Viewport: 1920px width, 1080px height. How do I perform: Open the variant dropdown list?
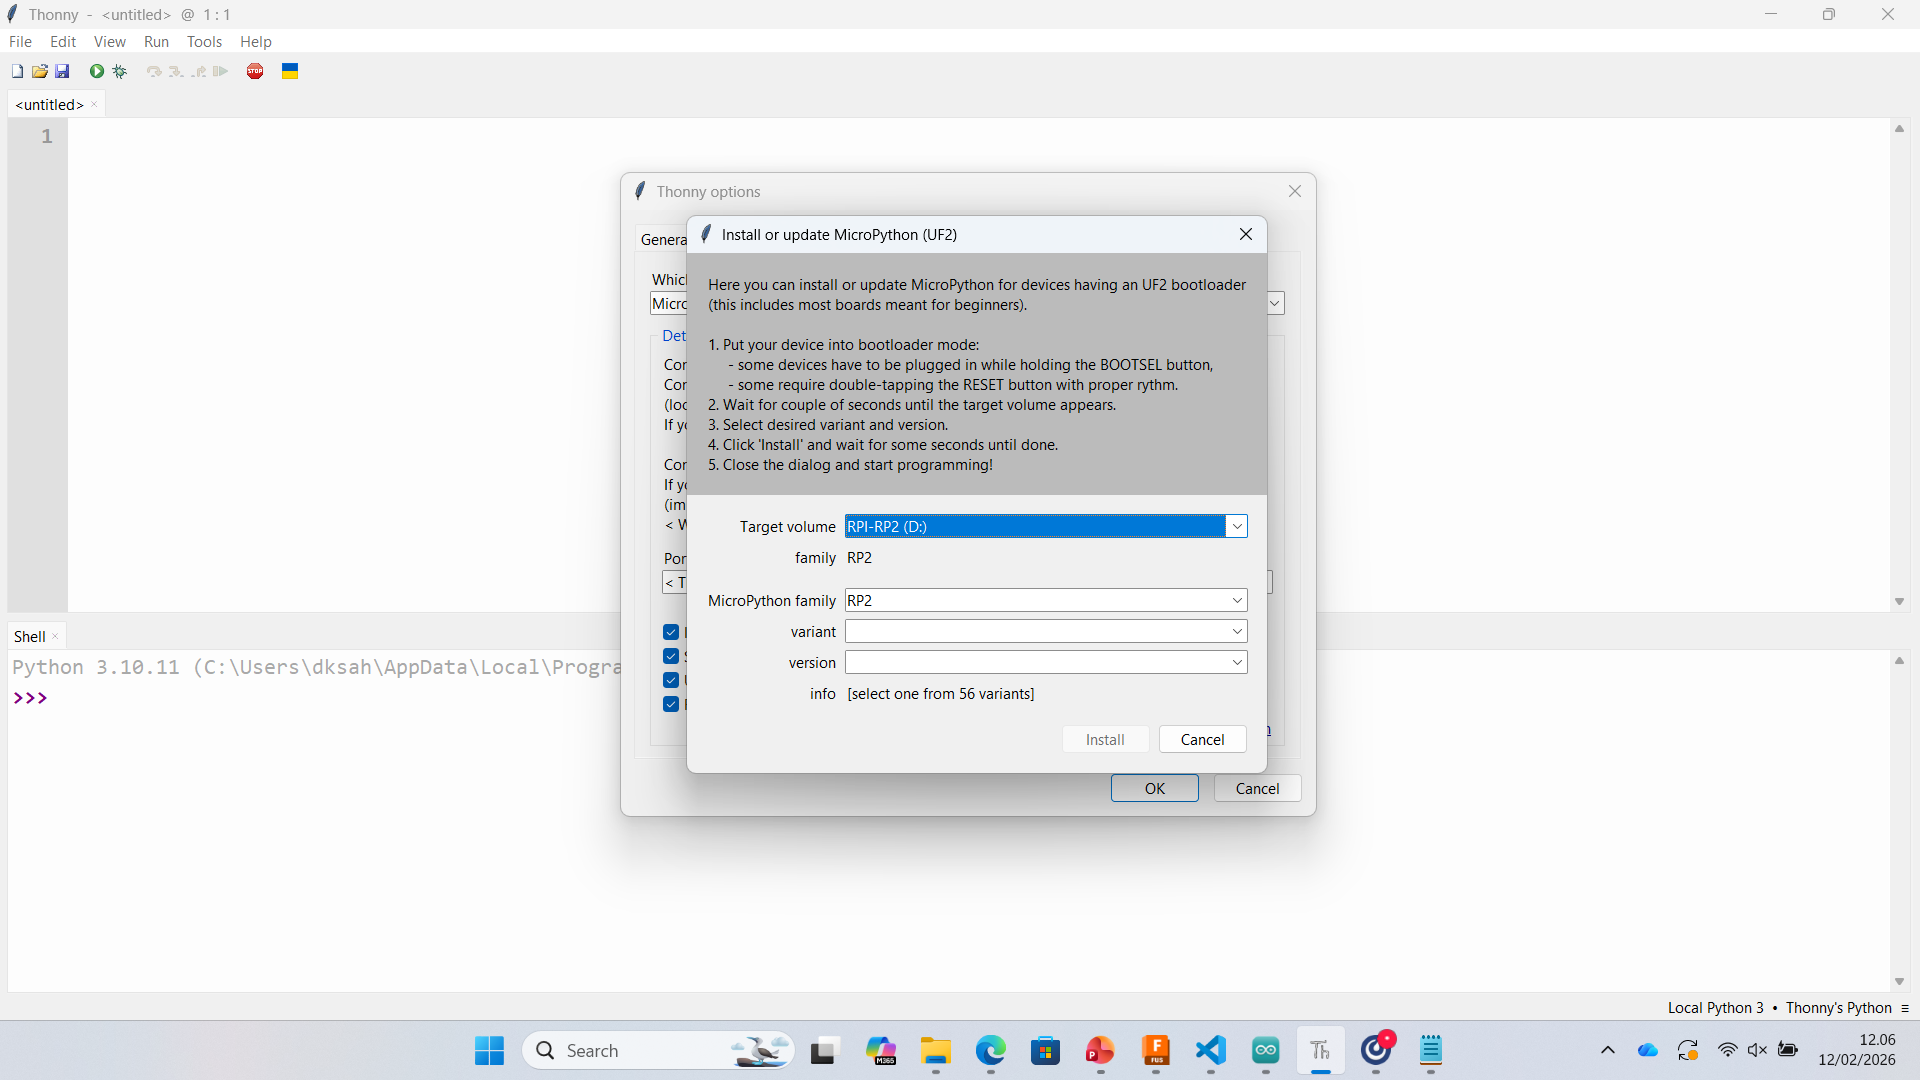[x=1237, y=631]
